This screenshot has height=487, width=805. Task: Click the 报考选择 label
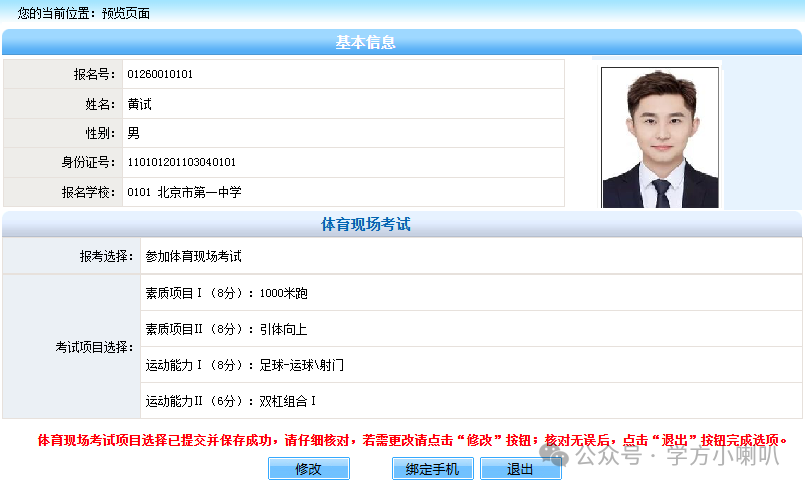click(x=107, y=256)
